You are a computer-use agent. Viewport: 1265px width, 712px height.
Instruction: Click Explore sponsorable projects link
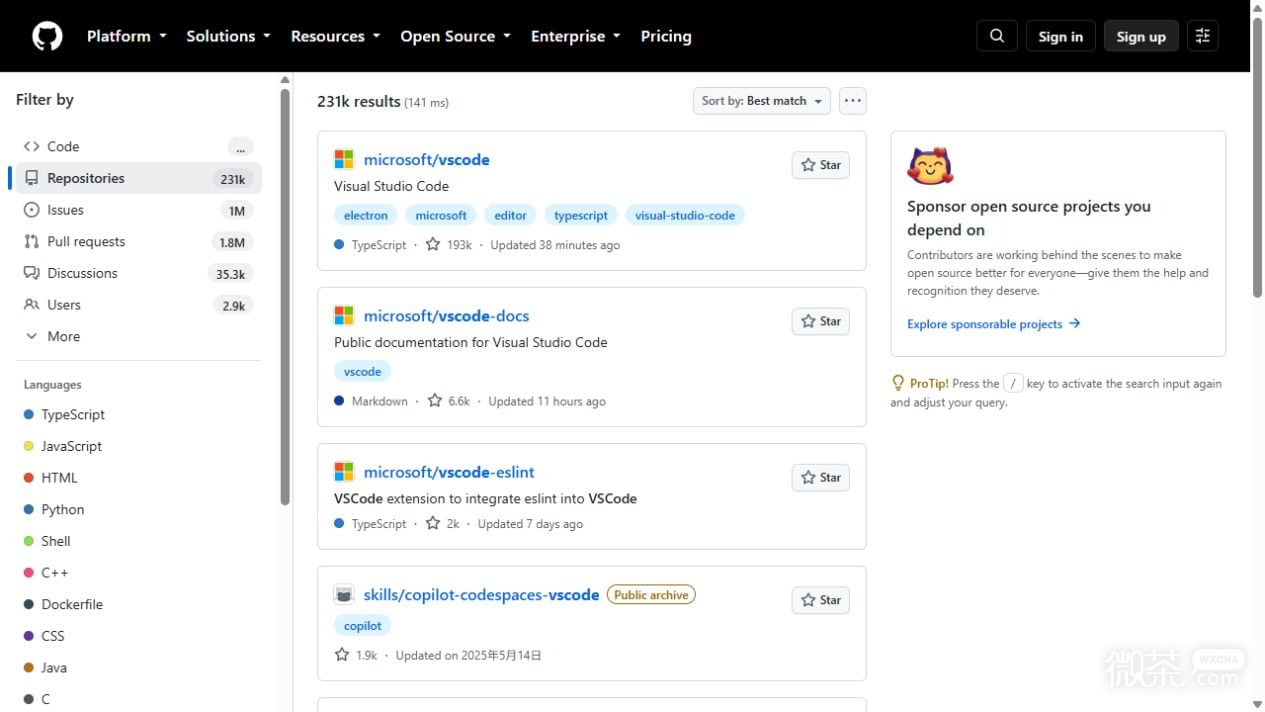994,324
